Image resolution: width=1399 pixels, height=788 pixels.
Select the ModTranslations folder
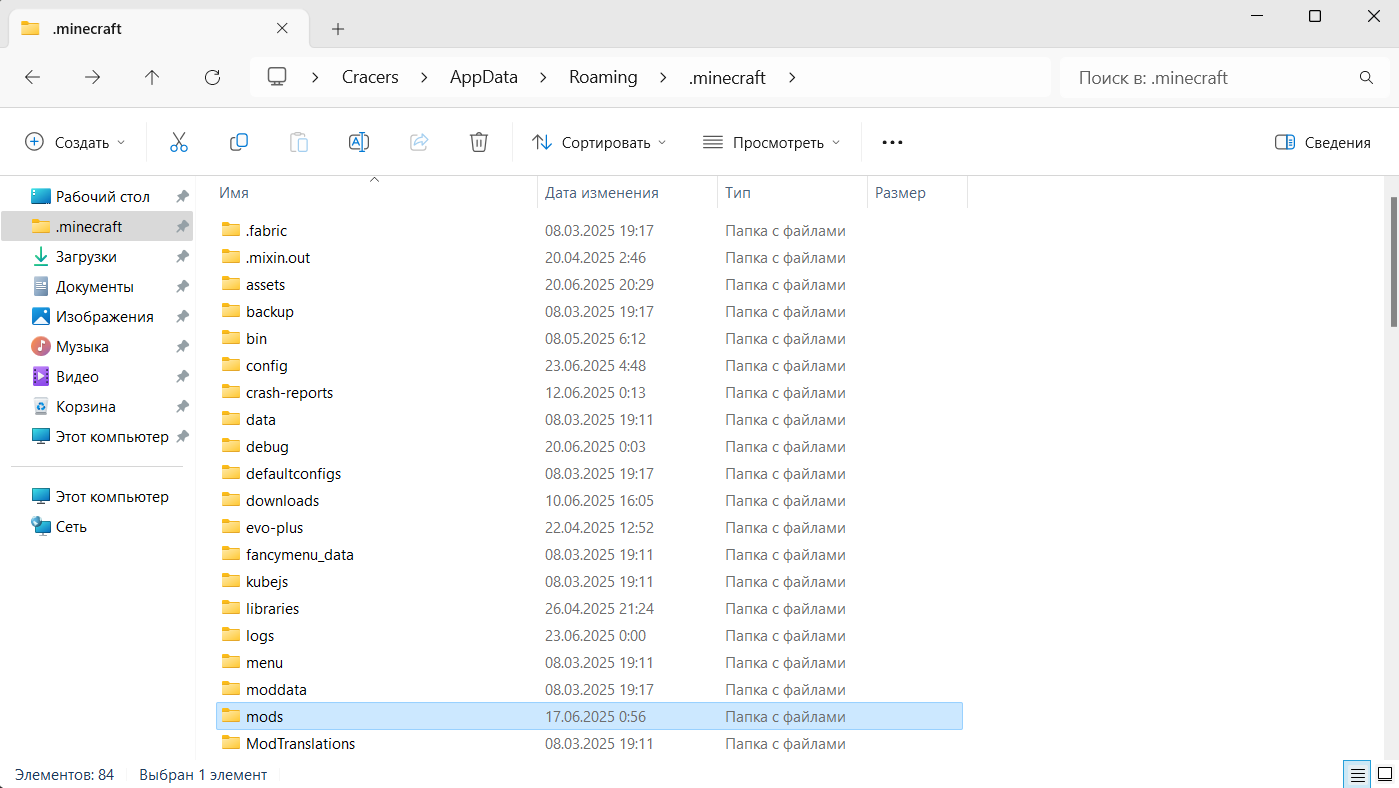(589, 743)
